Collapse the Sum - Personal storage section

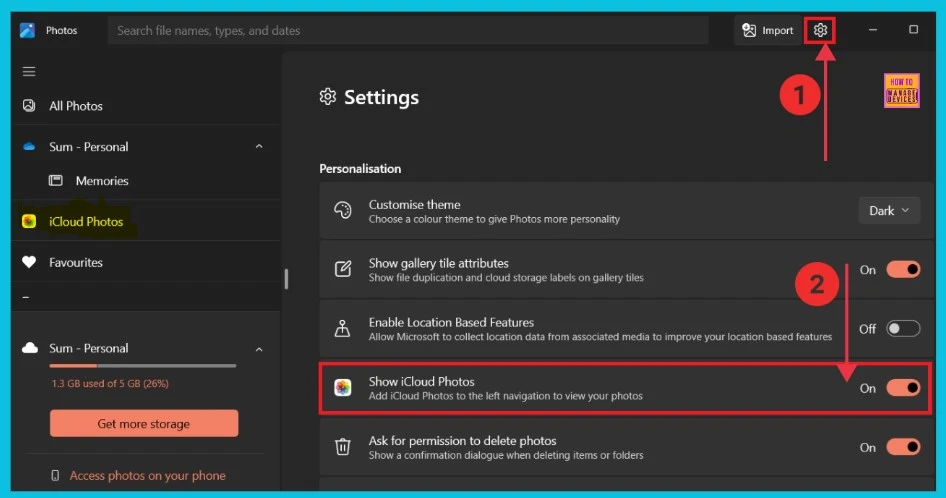tap(259, 349)
